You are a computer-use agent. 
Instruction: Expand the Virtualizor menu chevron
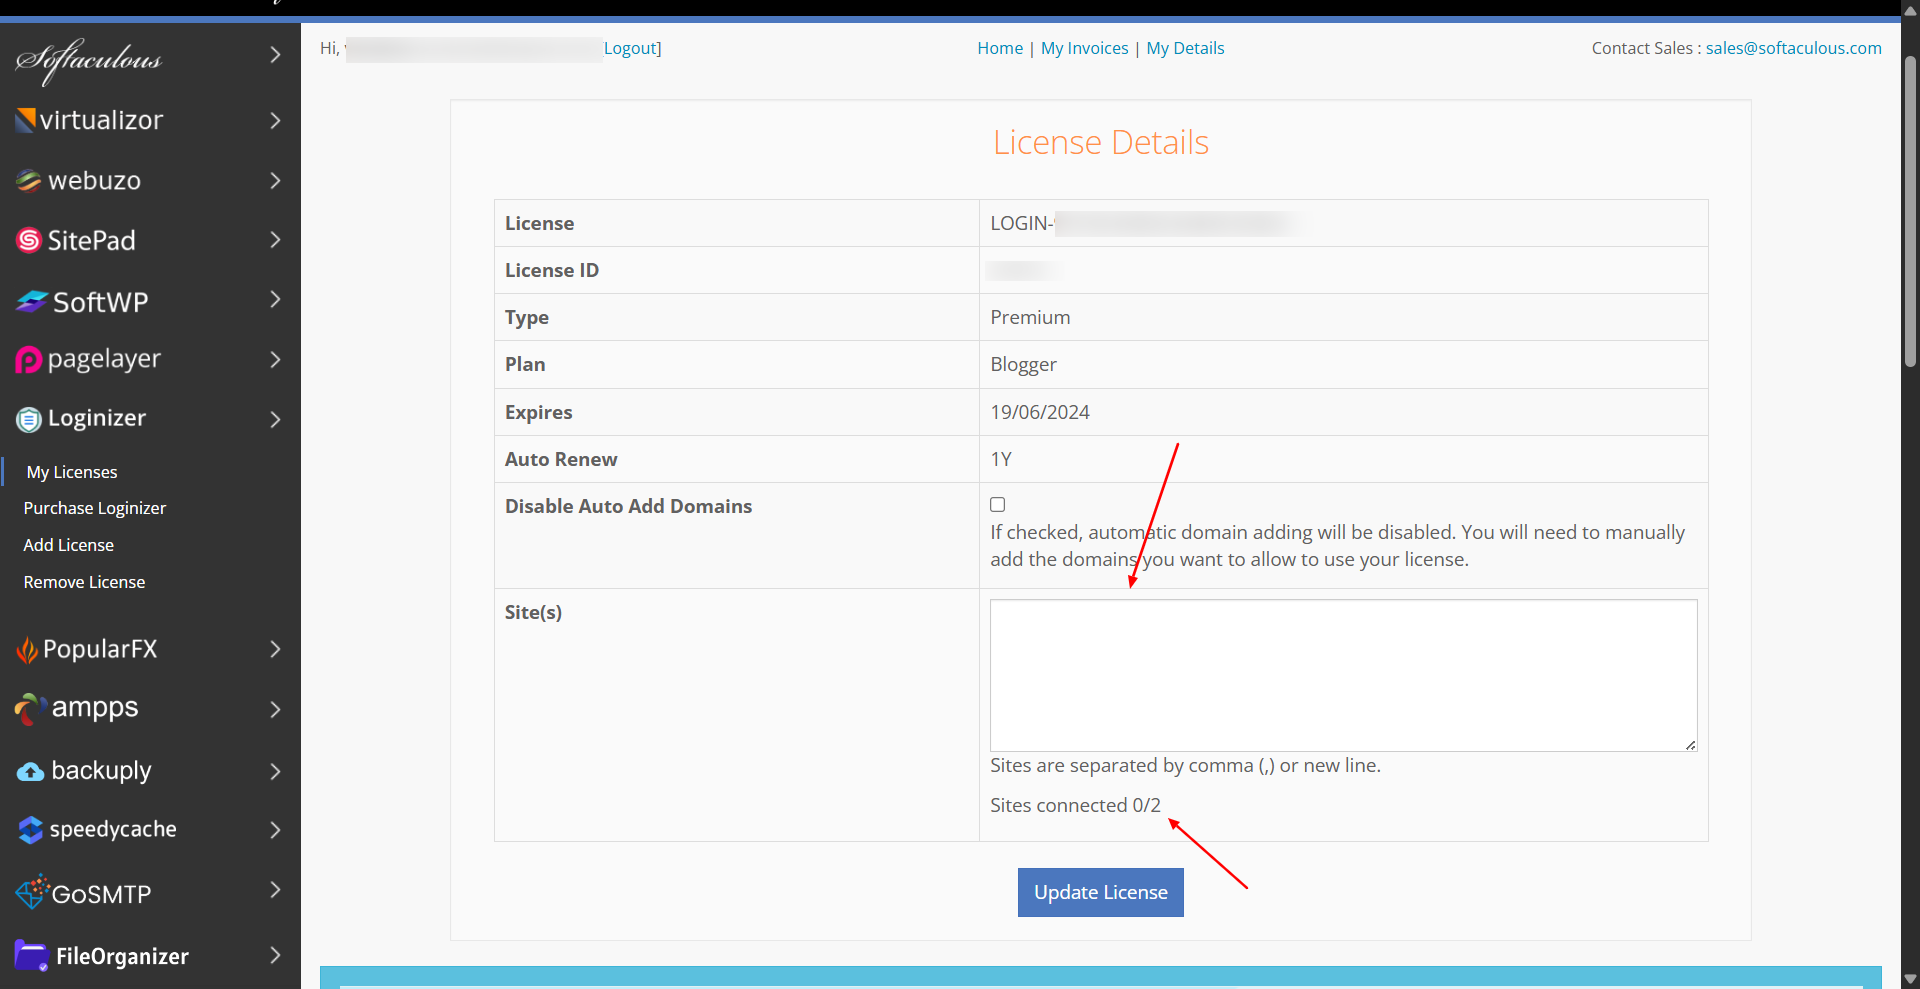point(276,121)
